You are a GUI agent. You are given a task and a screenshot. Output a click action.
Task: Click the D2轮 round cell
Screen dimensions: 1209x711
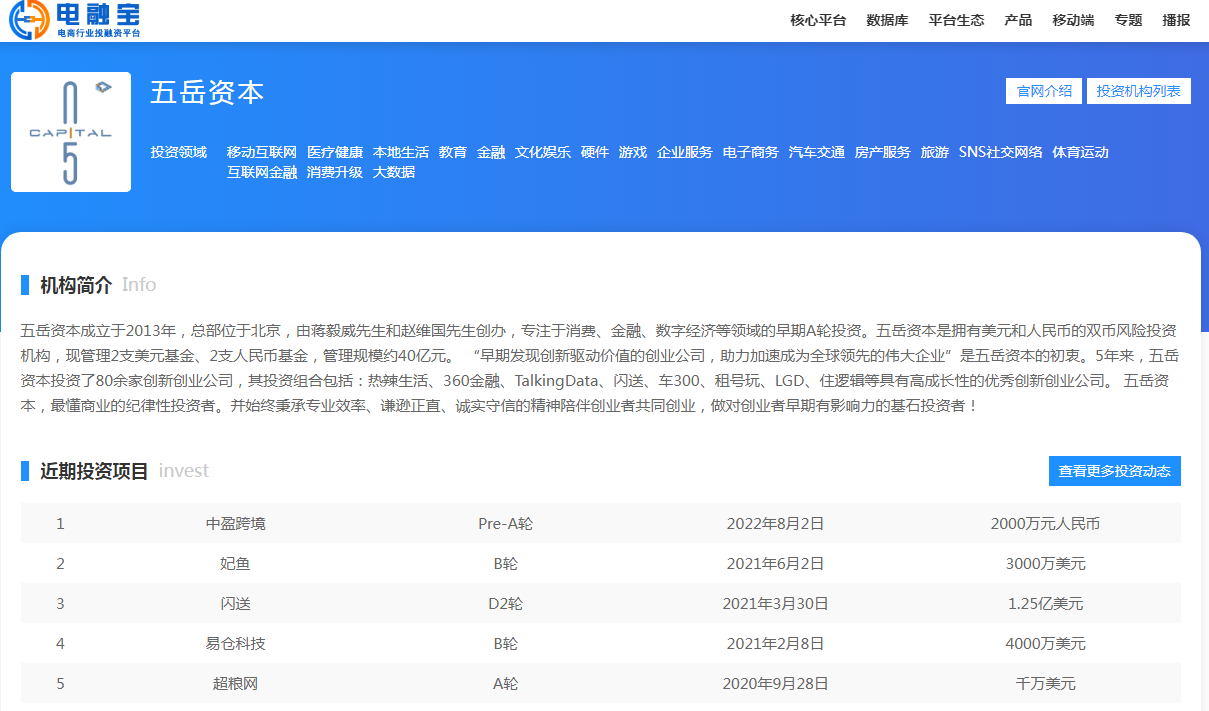[506, 603]
